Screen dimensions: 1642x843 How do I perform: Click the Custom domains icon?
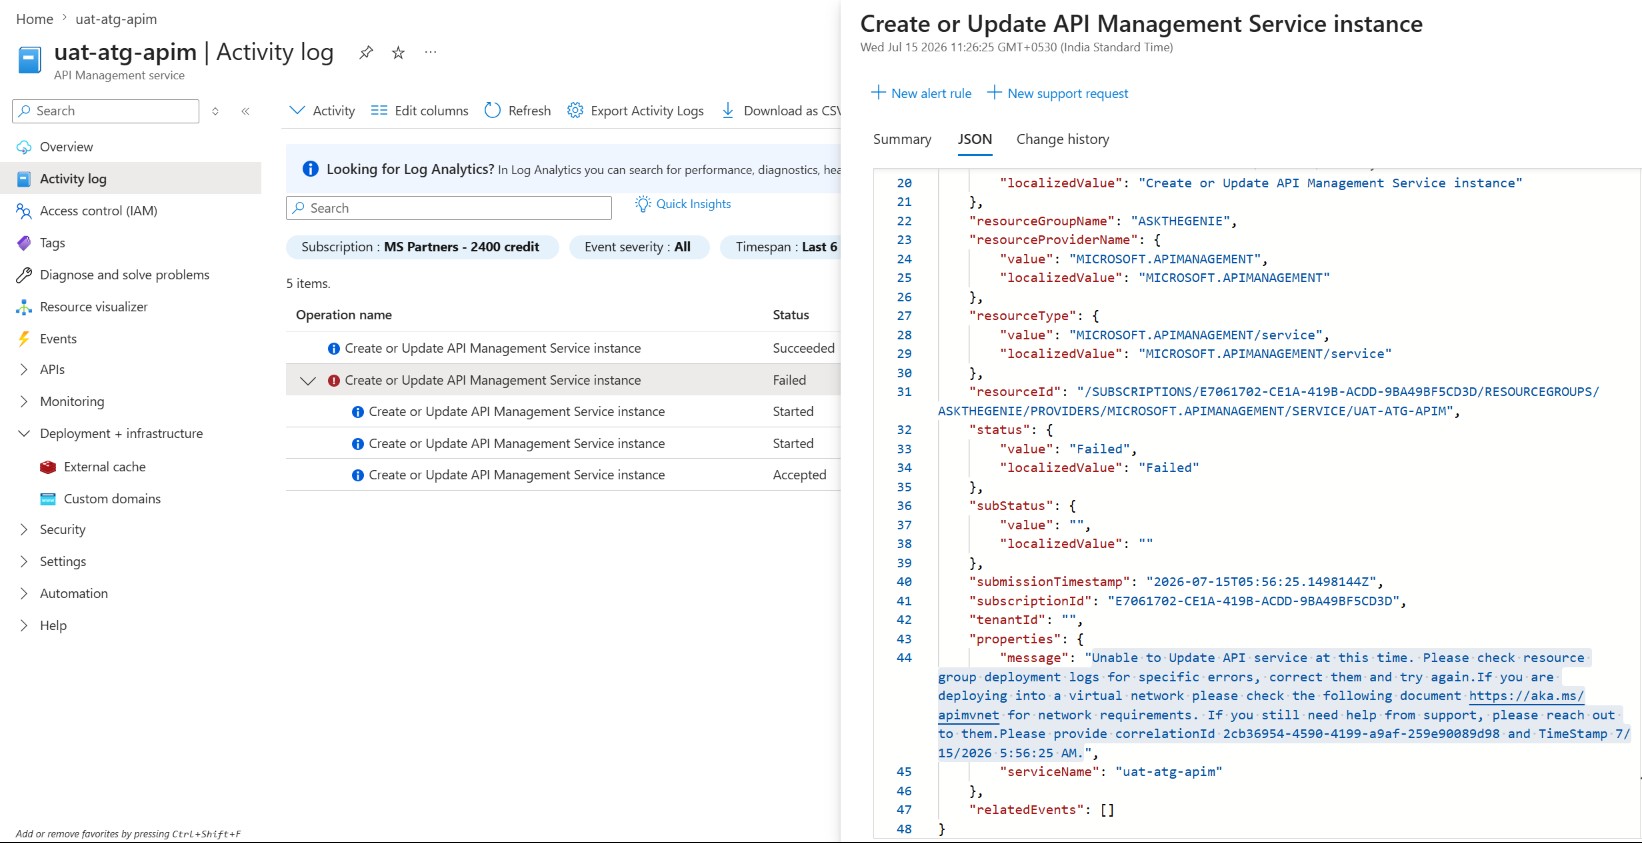click(48, 499)
